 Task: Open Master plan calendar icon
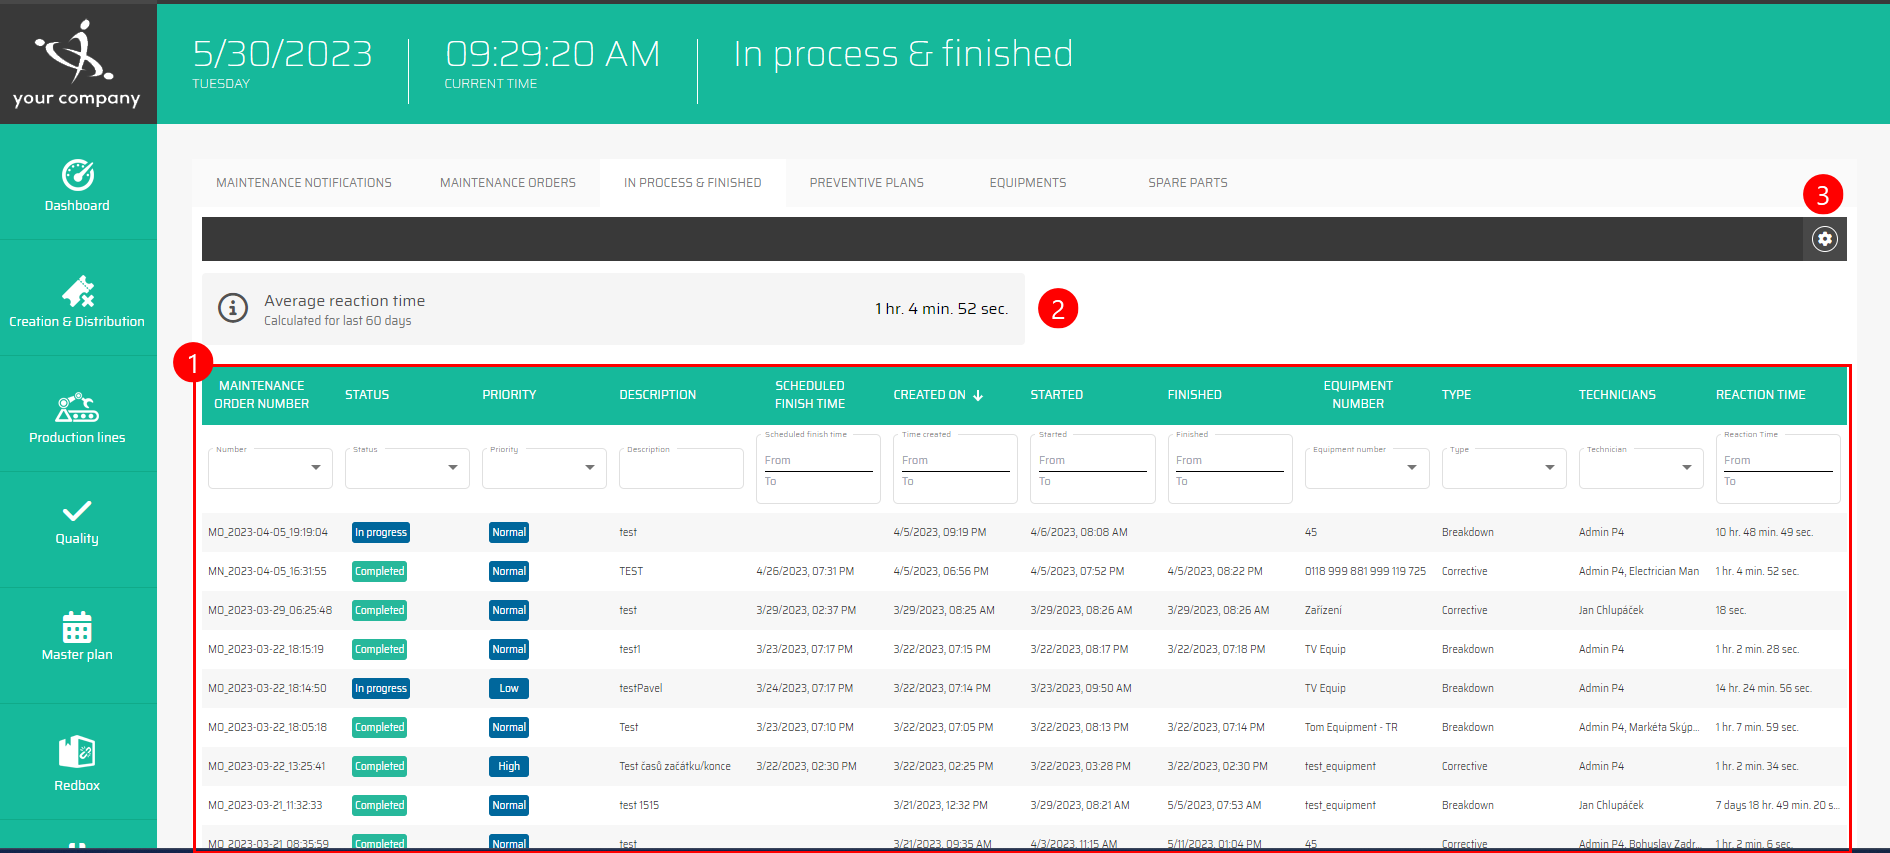pyautogui.click(x=77, y=627)
